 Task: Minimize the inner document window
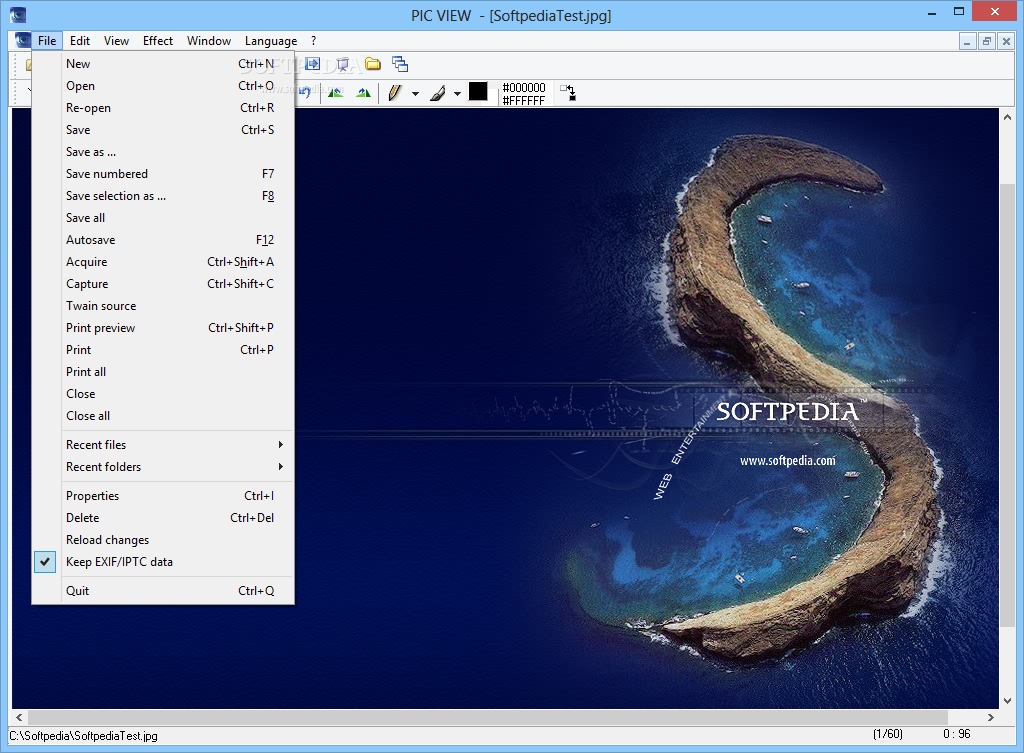click(967, 41)
